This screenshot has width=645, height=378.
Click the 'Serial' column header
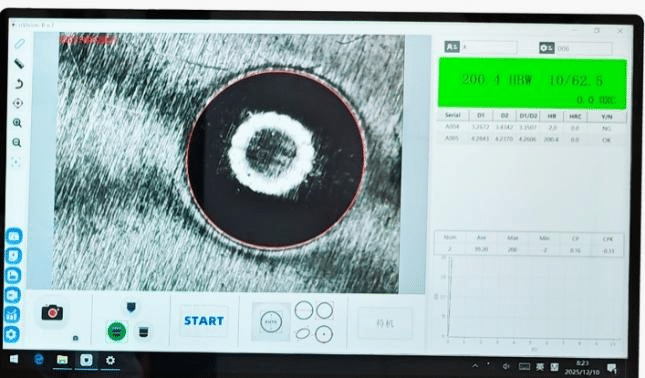point(452,115)
